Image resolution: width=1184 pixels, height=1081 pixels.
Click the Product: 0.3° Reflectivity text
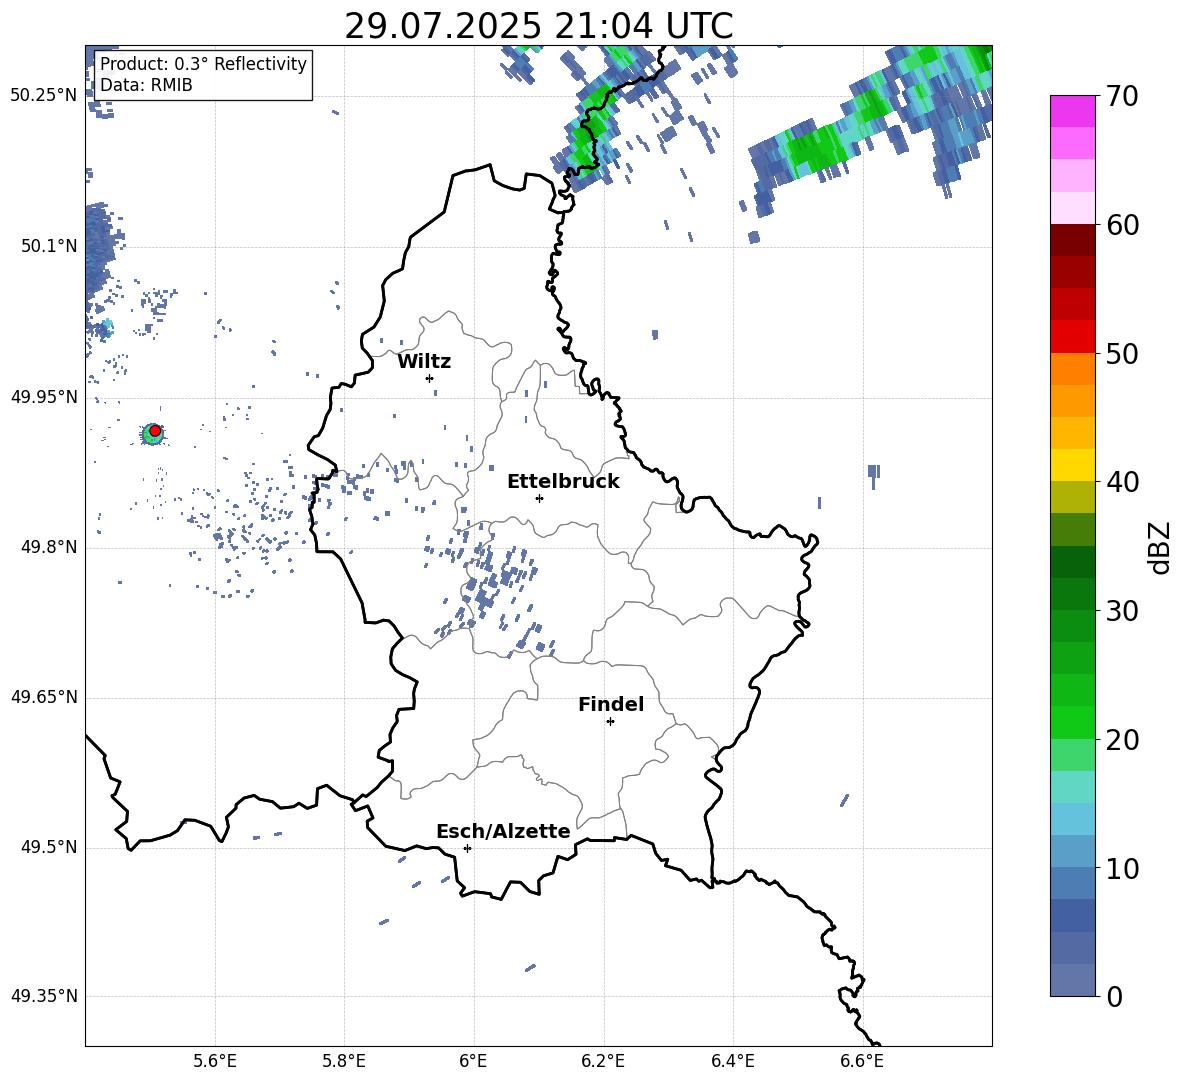(203, 64)
